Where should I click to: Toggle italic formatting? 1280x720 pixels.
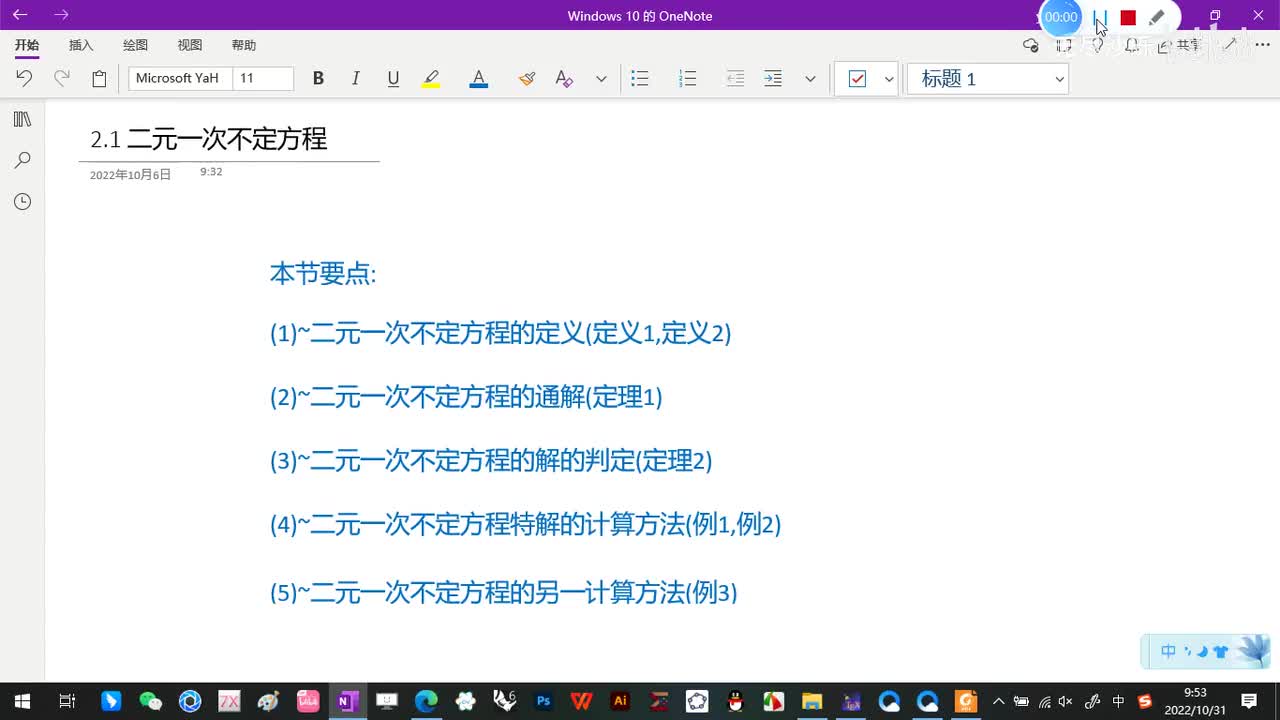point(355,78)
